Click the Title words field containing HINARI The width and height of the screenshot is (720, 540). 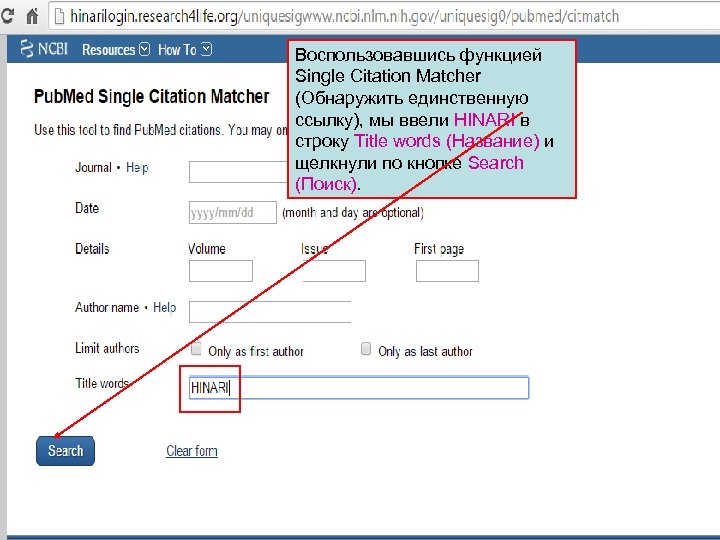tap(359, 388)
